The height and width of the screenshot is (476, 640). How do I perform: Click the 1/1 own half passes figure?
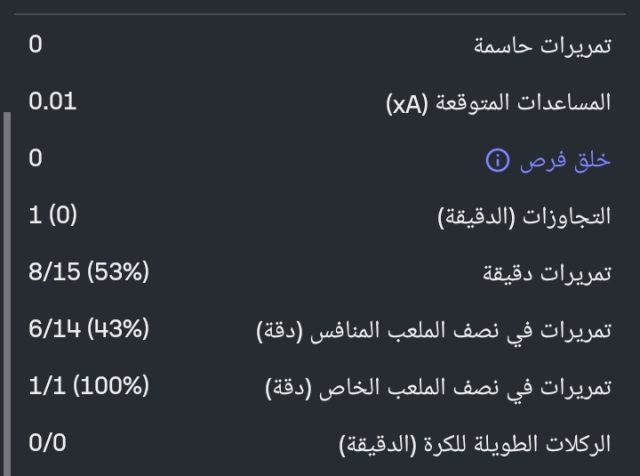pyautogui.click(x=46, y=386)
